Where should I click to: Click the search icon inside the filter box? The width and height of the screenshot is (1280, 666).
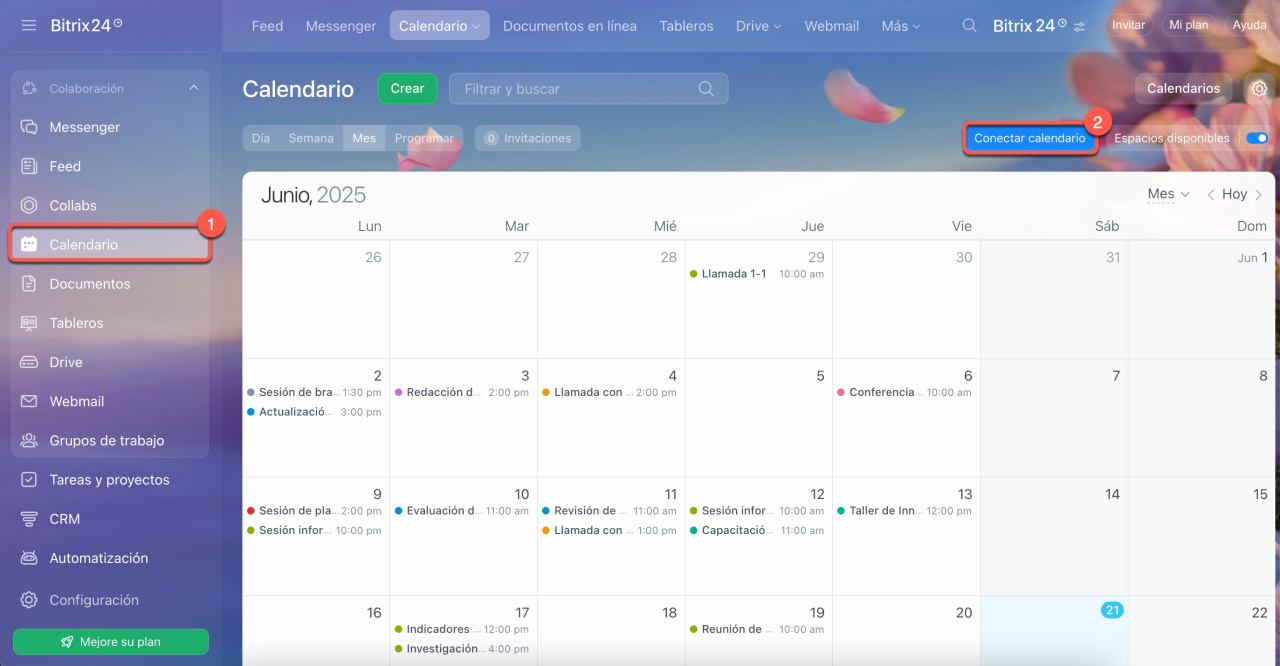coord(706,89)
